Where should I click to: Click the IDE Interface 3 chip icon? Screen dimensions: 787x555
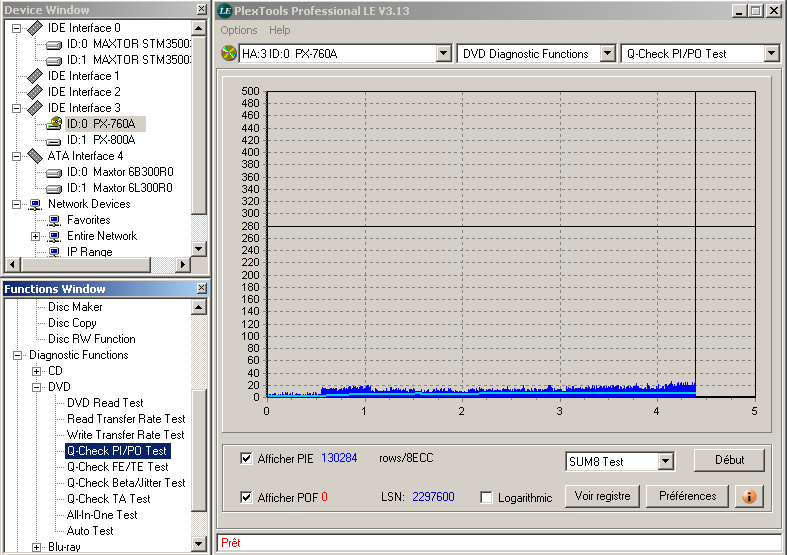coord(35,108)
